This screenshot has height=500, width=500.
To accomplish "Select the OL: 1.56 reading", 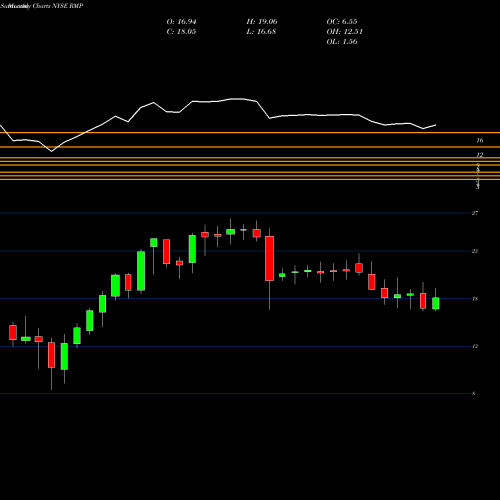I will (342, 42).
